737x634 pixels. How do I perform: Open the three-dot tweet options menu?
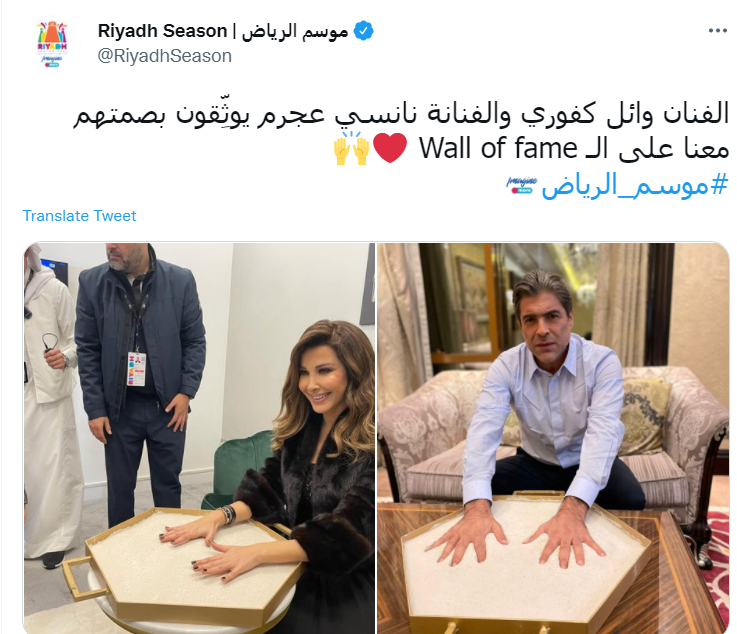[717, 31]
